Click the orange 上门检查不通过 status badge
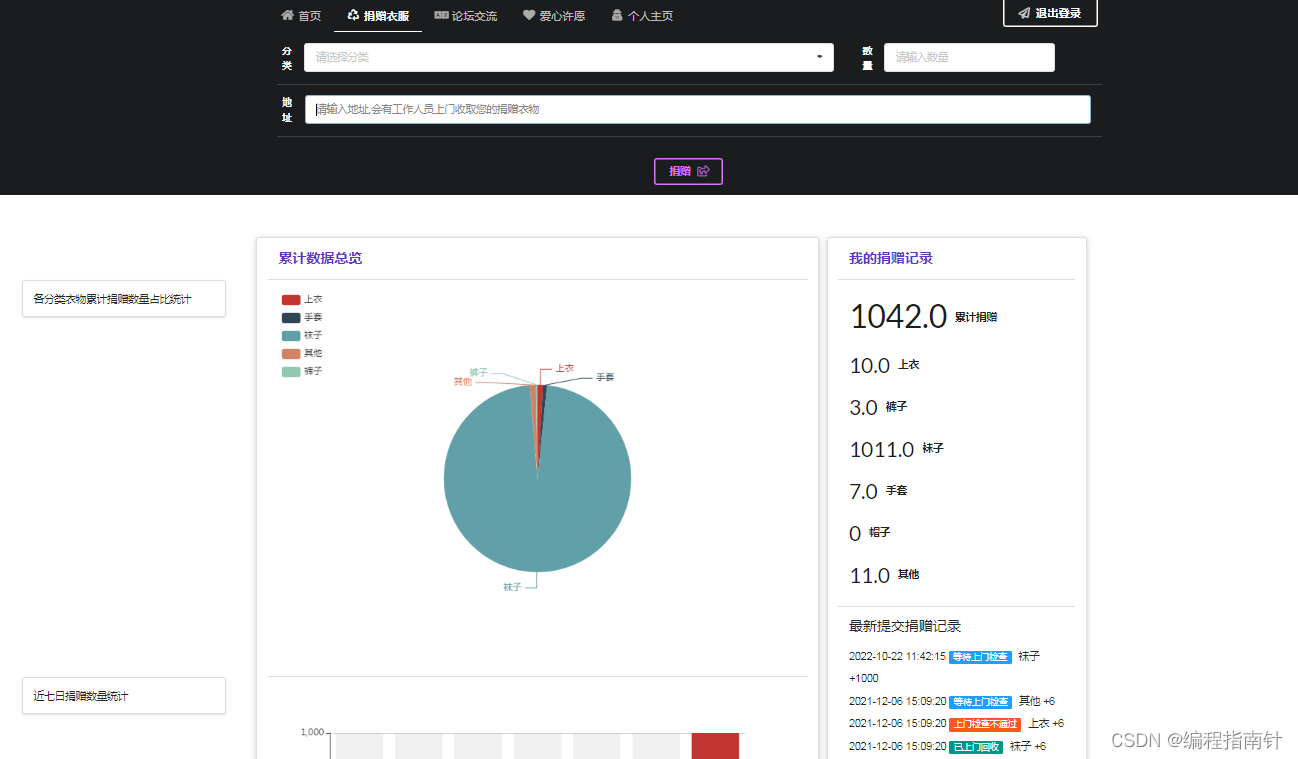This screenshot has width=1298, height=759. pyautogui.click(x=985, y=724)
